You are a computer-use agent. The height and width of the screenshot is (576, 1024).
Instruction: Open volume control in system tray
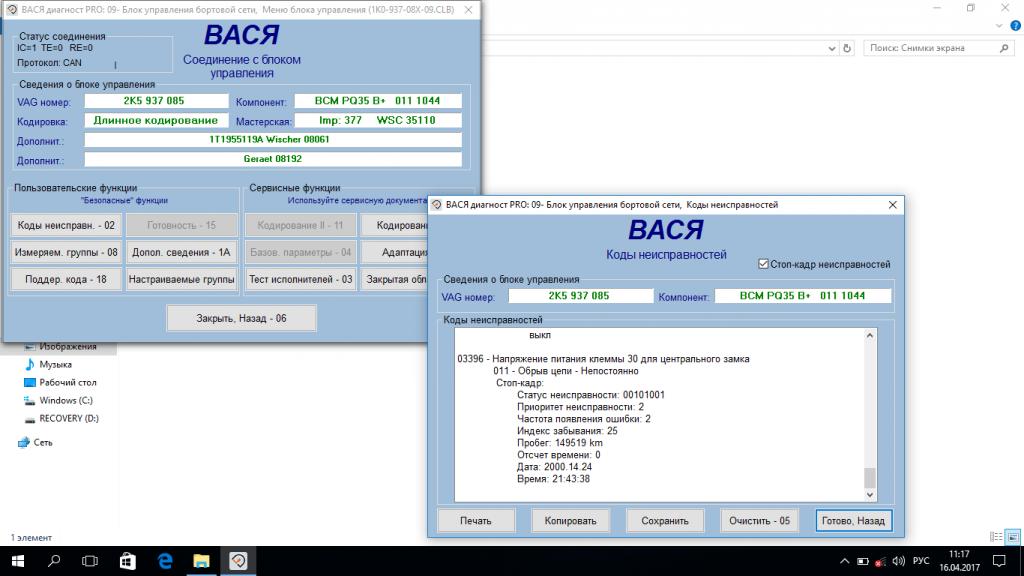tap(899, 561)
